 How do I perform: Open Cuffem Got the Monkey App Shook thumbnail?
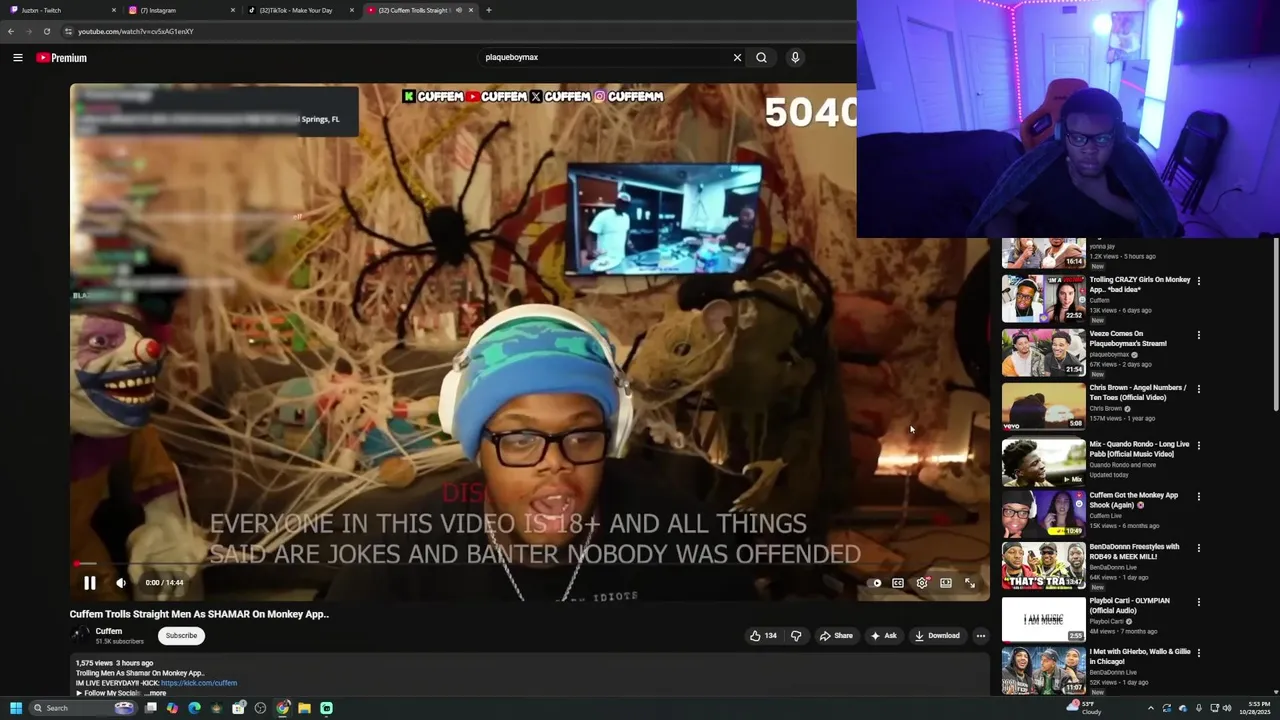coord(1044,514)
